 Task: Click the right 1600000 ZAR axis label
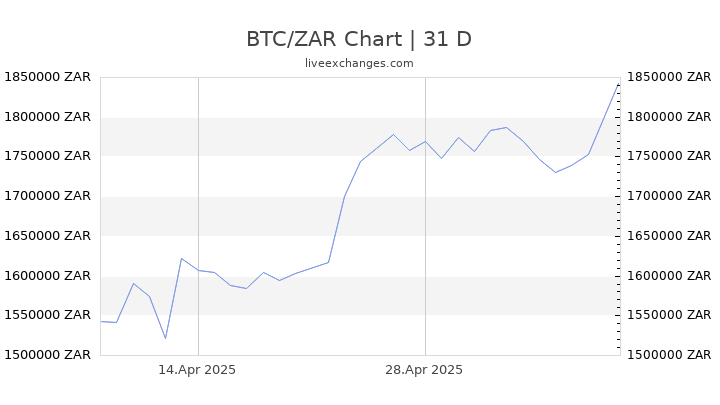click(x=669, y=276)
